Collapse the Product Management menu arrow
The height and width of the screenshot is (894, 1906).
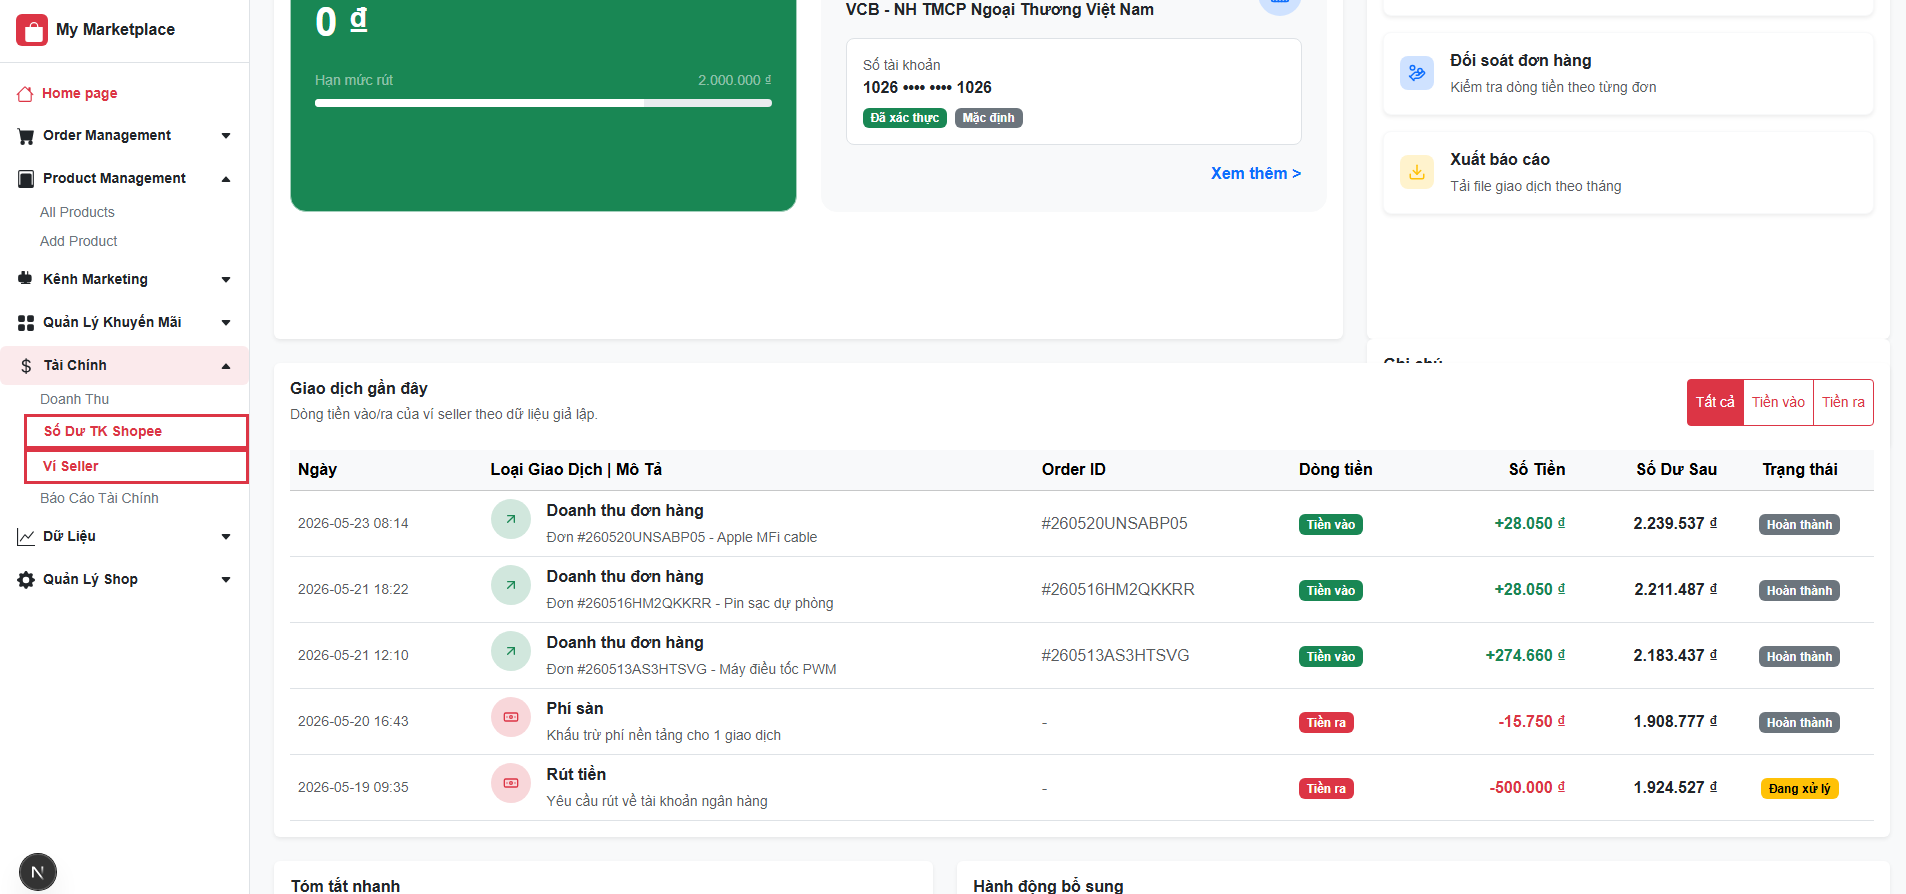tap(226, 179)
